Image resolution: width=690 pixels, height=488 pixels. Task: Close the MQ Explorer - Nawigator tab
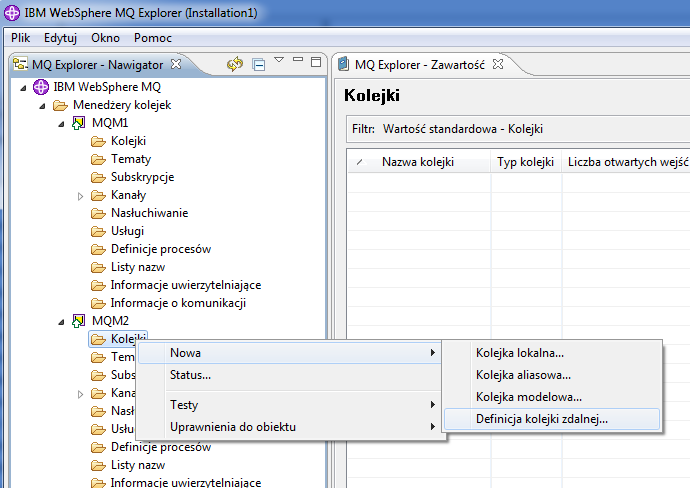click(x=176, y=64)
